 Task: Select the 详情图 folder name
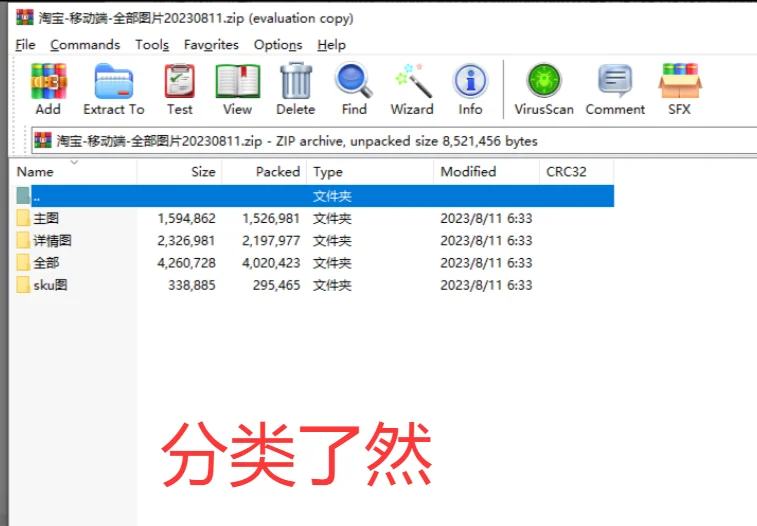click(52, 240)
